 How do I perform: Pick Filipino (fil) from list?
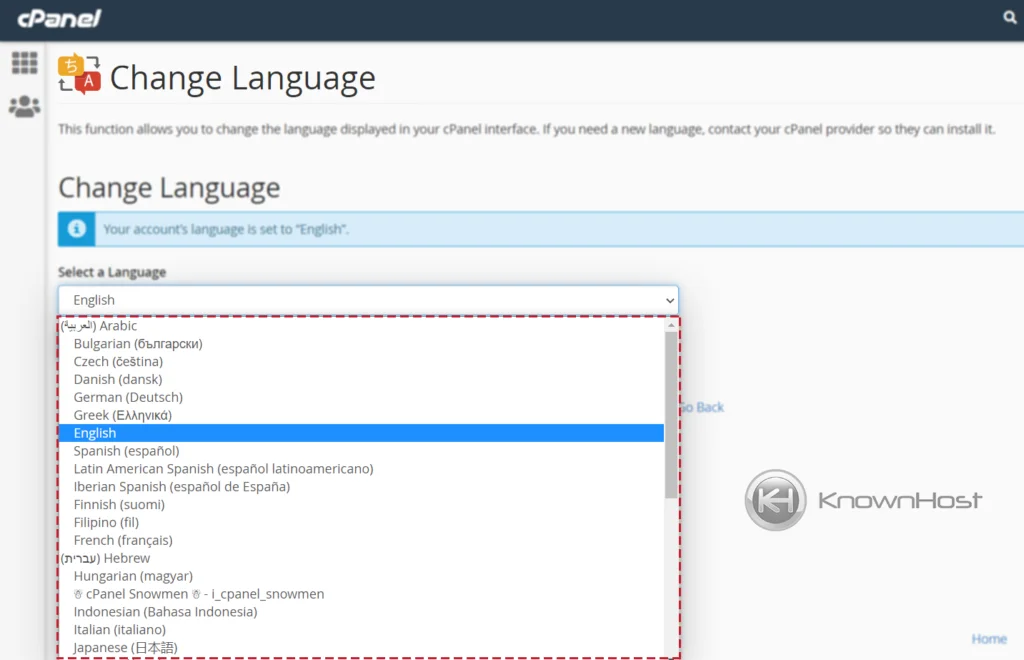point(361,522)
